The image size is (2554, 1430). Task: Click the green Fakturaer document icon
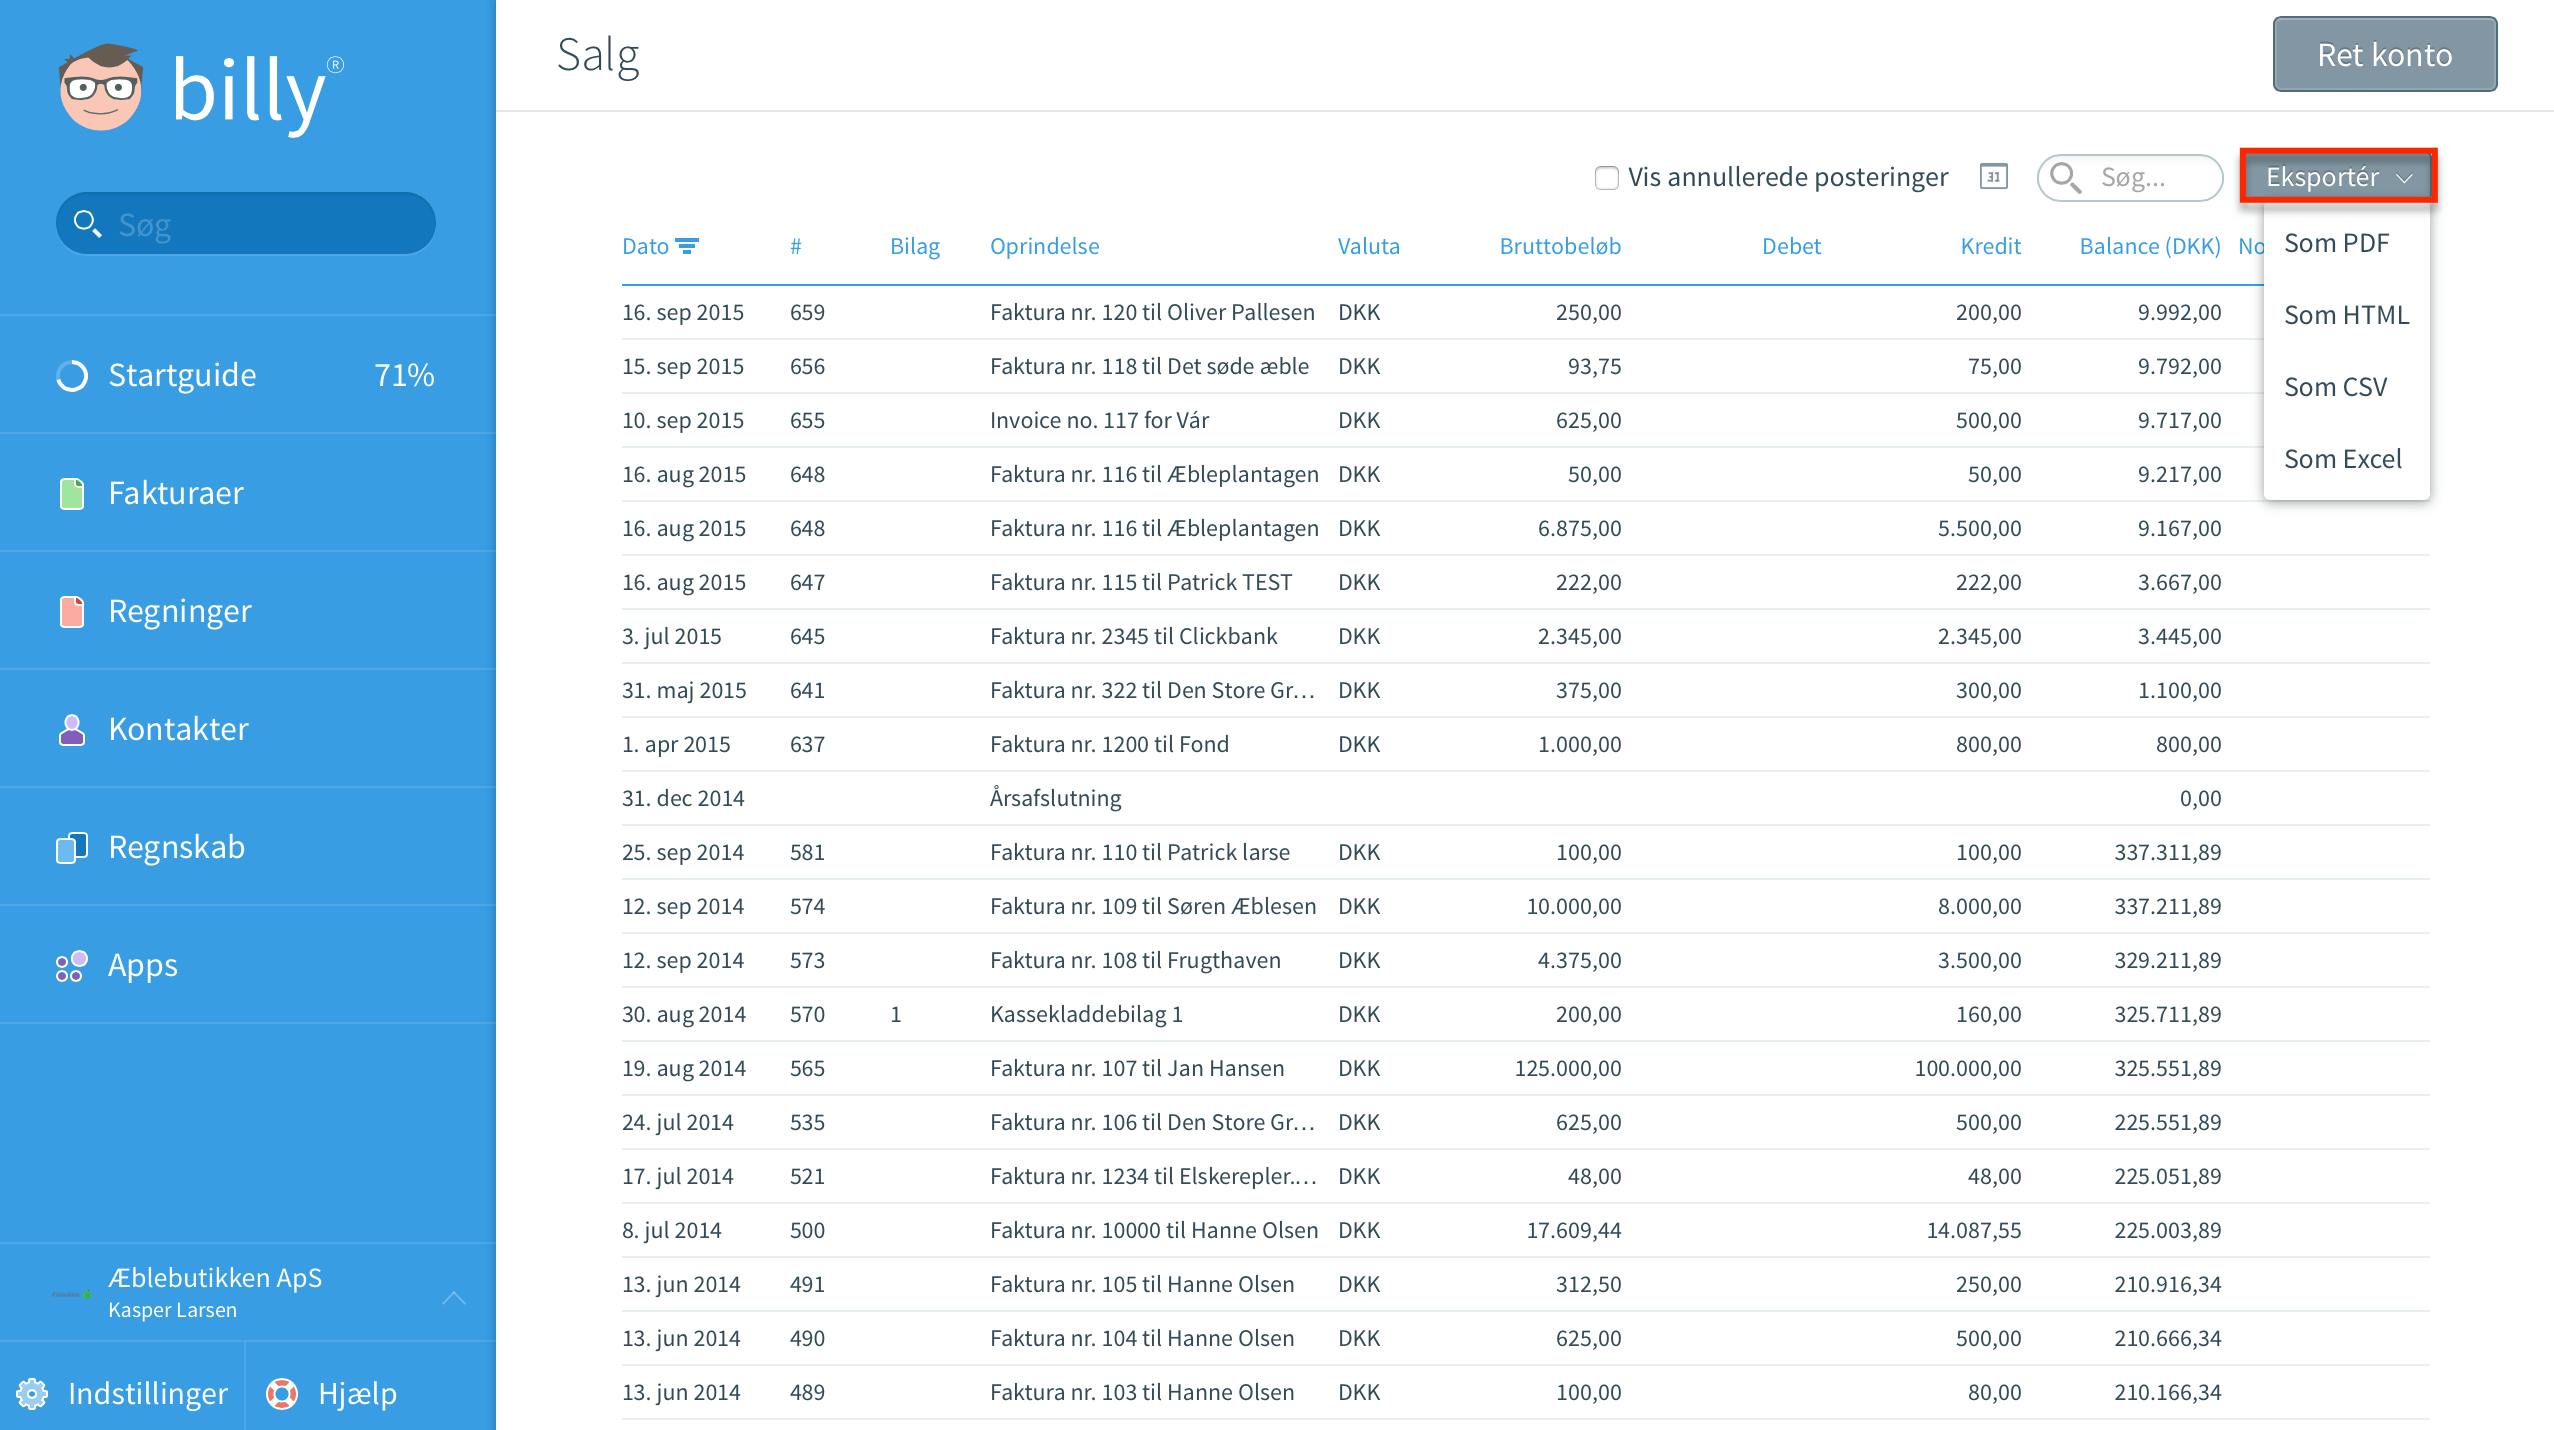pyautogui.click(x=72, y=494)
